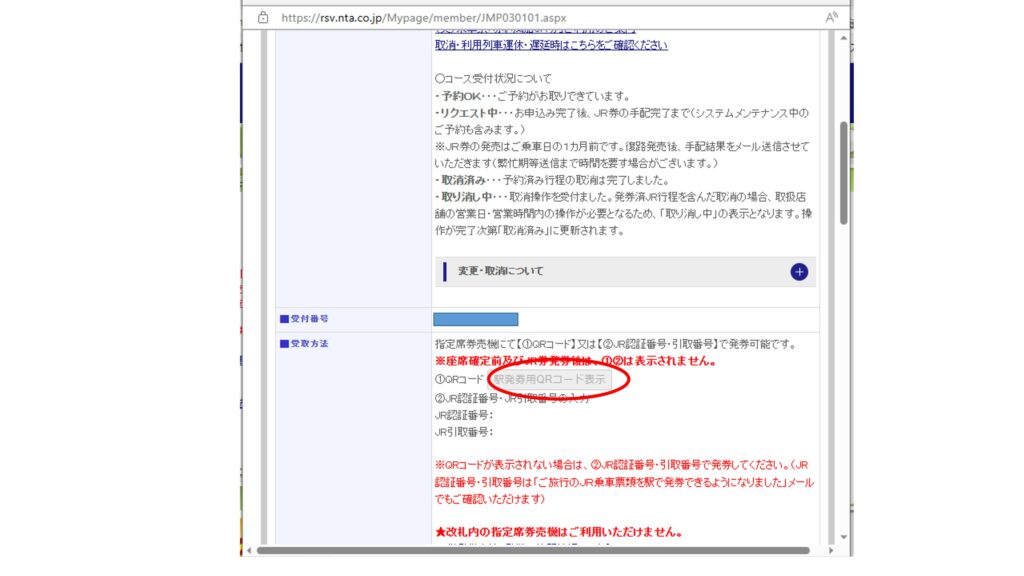Click the lock icon in address bar
The image size is (1024, 576).
[264, 17]
